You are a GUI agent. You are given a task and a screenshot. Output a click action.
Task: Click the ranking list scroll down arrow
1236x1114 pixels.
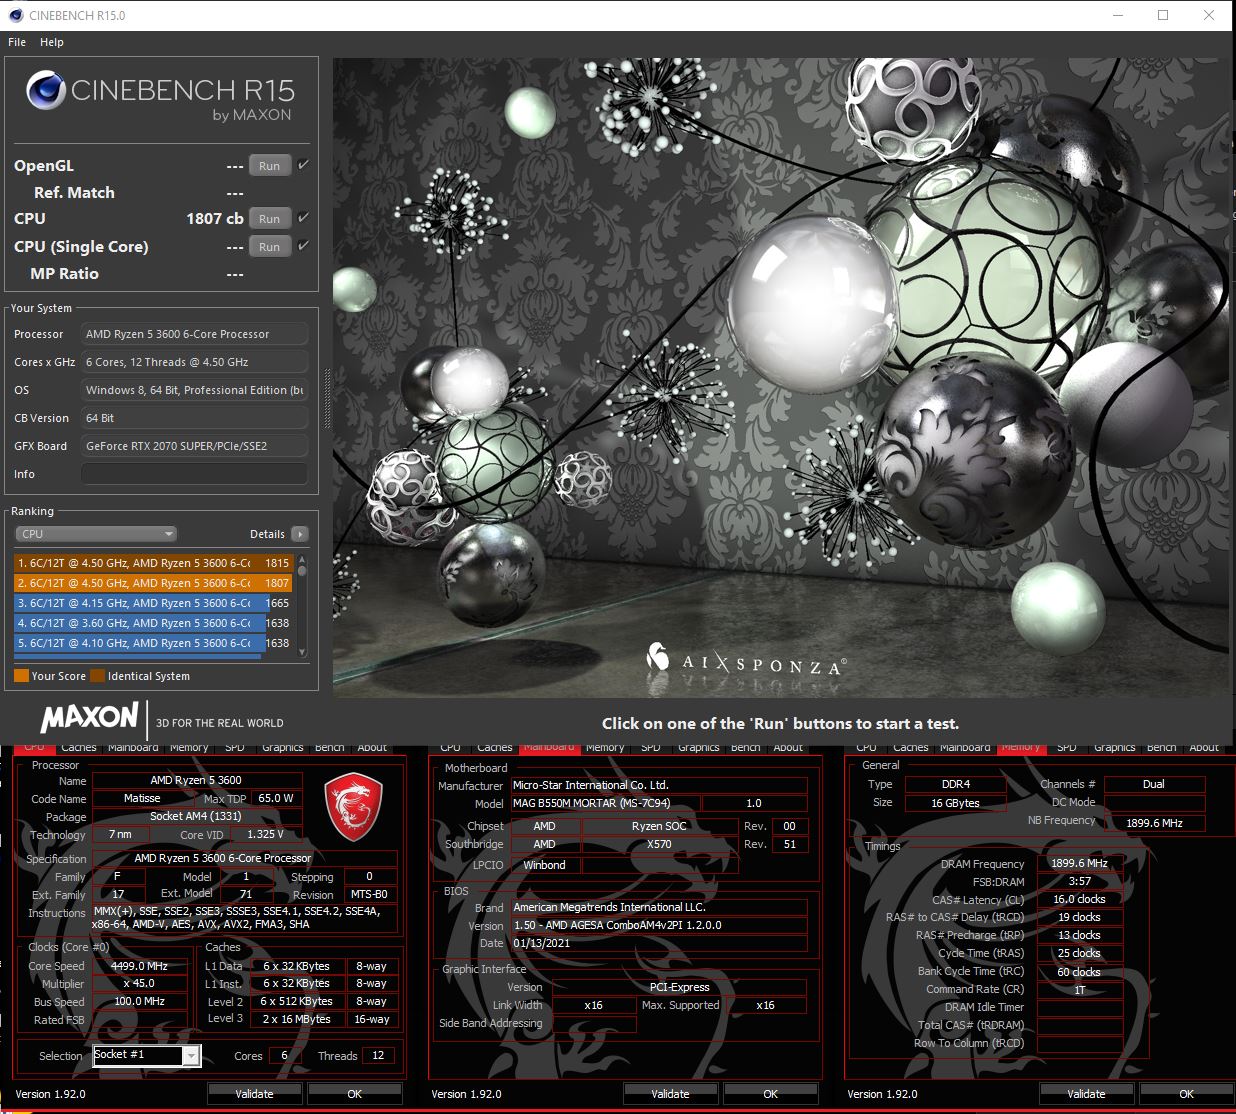click(x=302, y=652)
